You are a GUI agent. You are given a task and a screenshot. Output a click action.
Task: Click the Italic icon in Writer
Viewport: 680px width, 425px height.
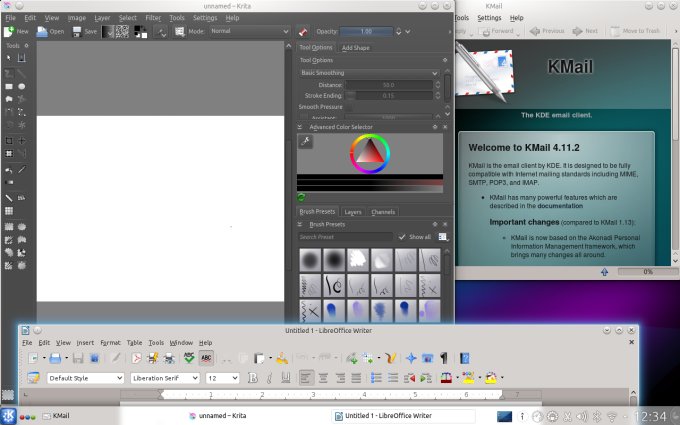pyautogui.click(x=267, y=378)
